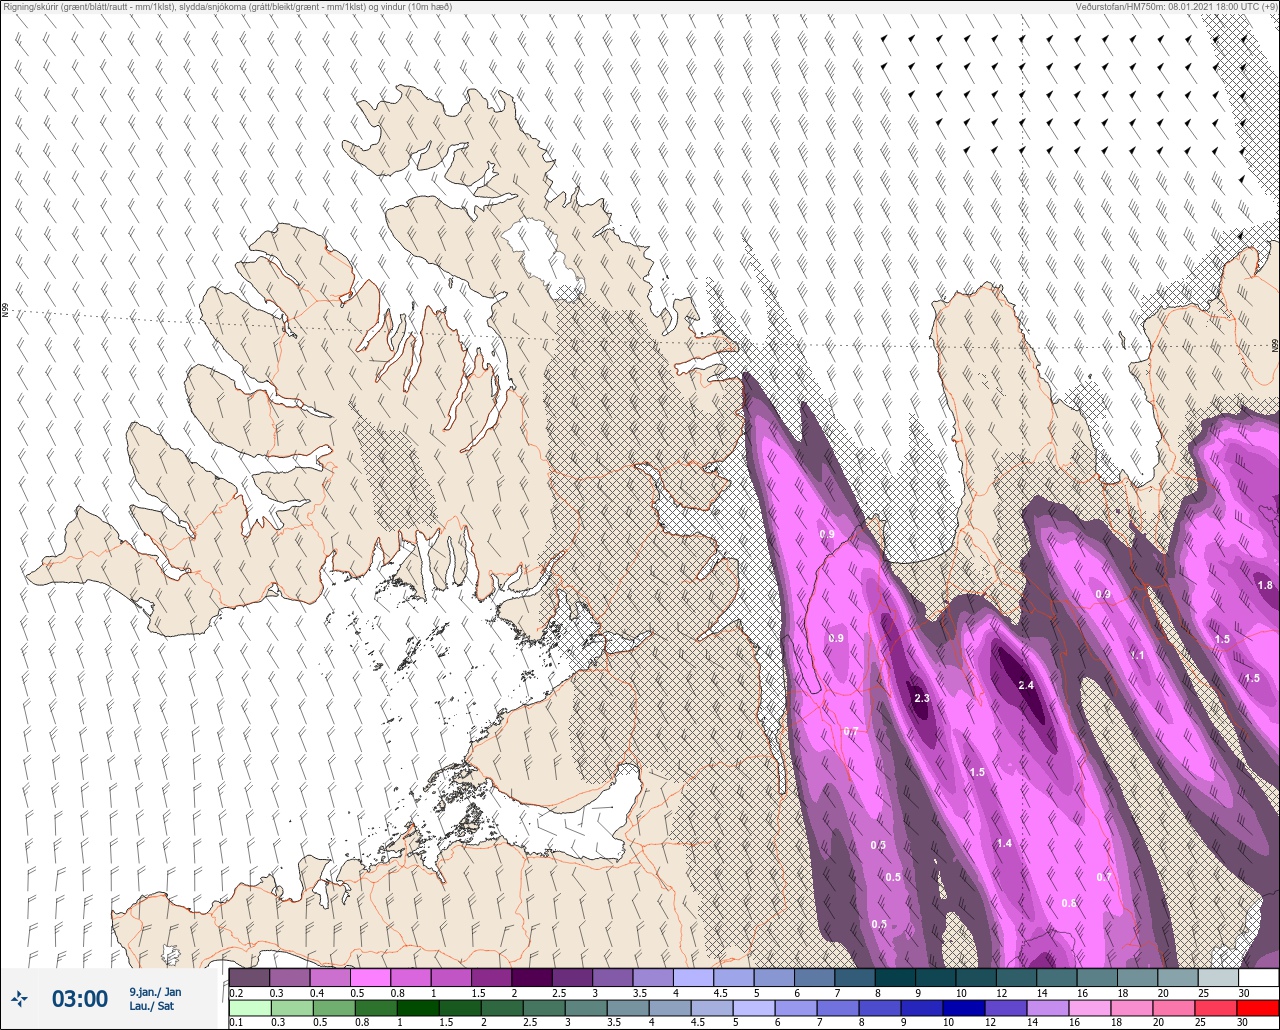
Task: Select the red bottom-row swatch labeled 30
Action: click(x=1258, y=1008)
